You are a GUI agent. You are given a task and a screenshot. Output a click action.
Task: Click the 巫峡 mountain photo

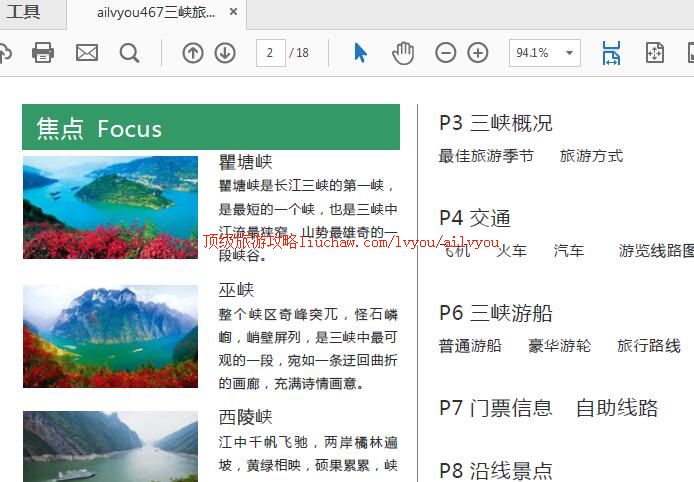click(x=110, y=336)
